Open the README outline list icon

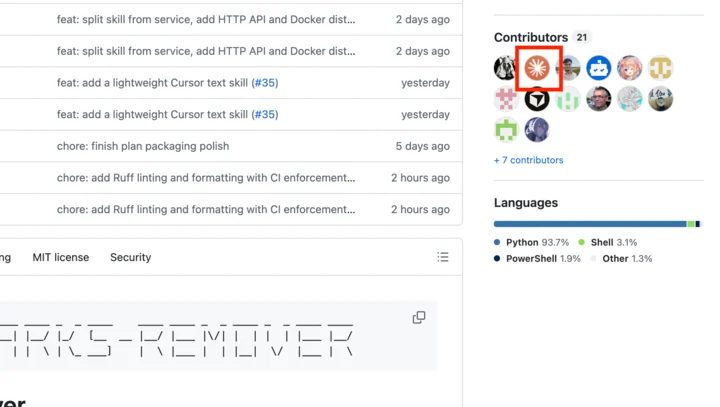(443, 257)
